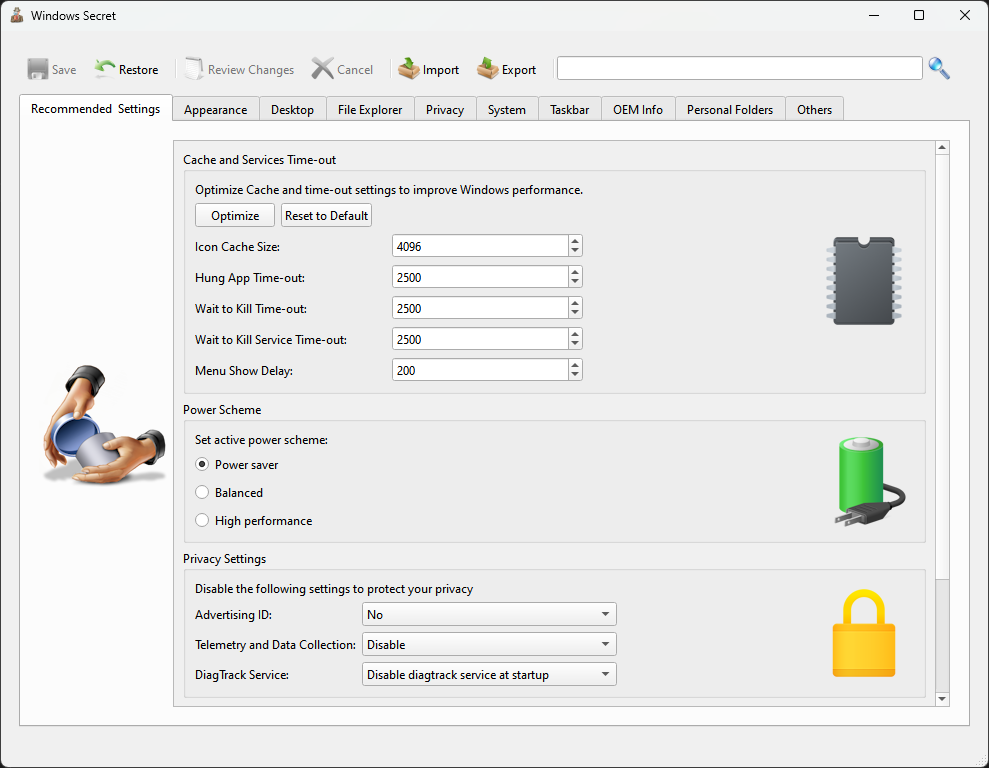989x768 pixels.
Task: Click the Wait to Kill Time-out field
Action: click(x=480, y=308)
